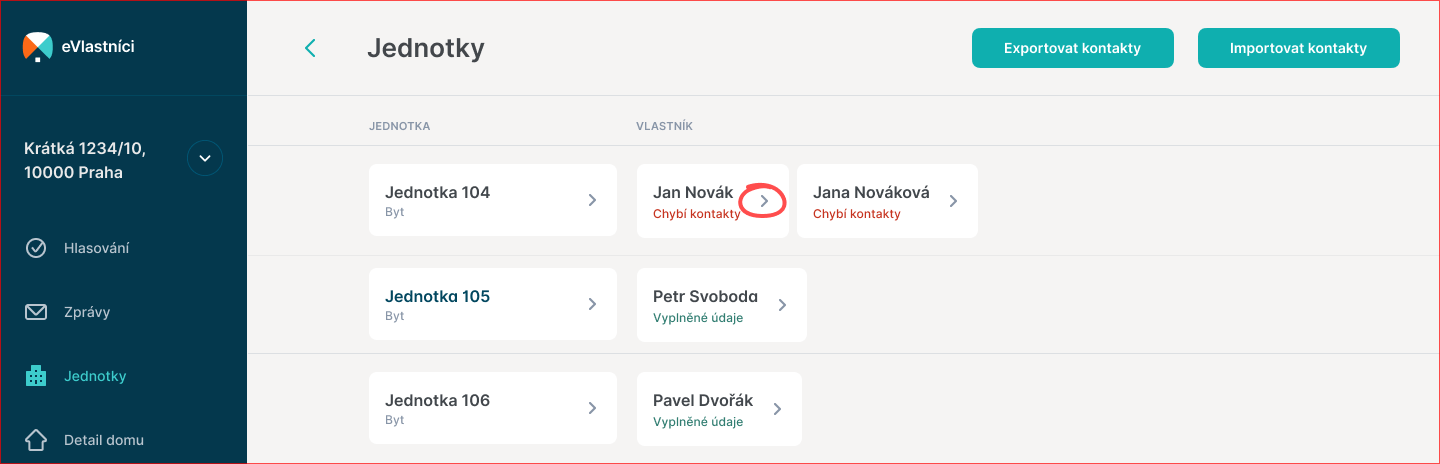The image size is (1440, 464).
Task: Click chevron on Jednotka 106 card
Action: (x=592, y=408)
